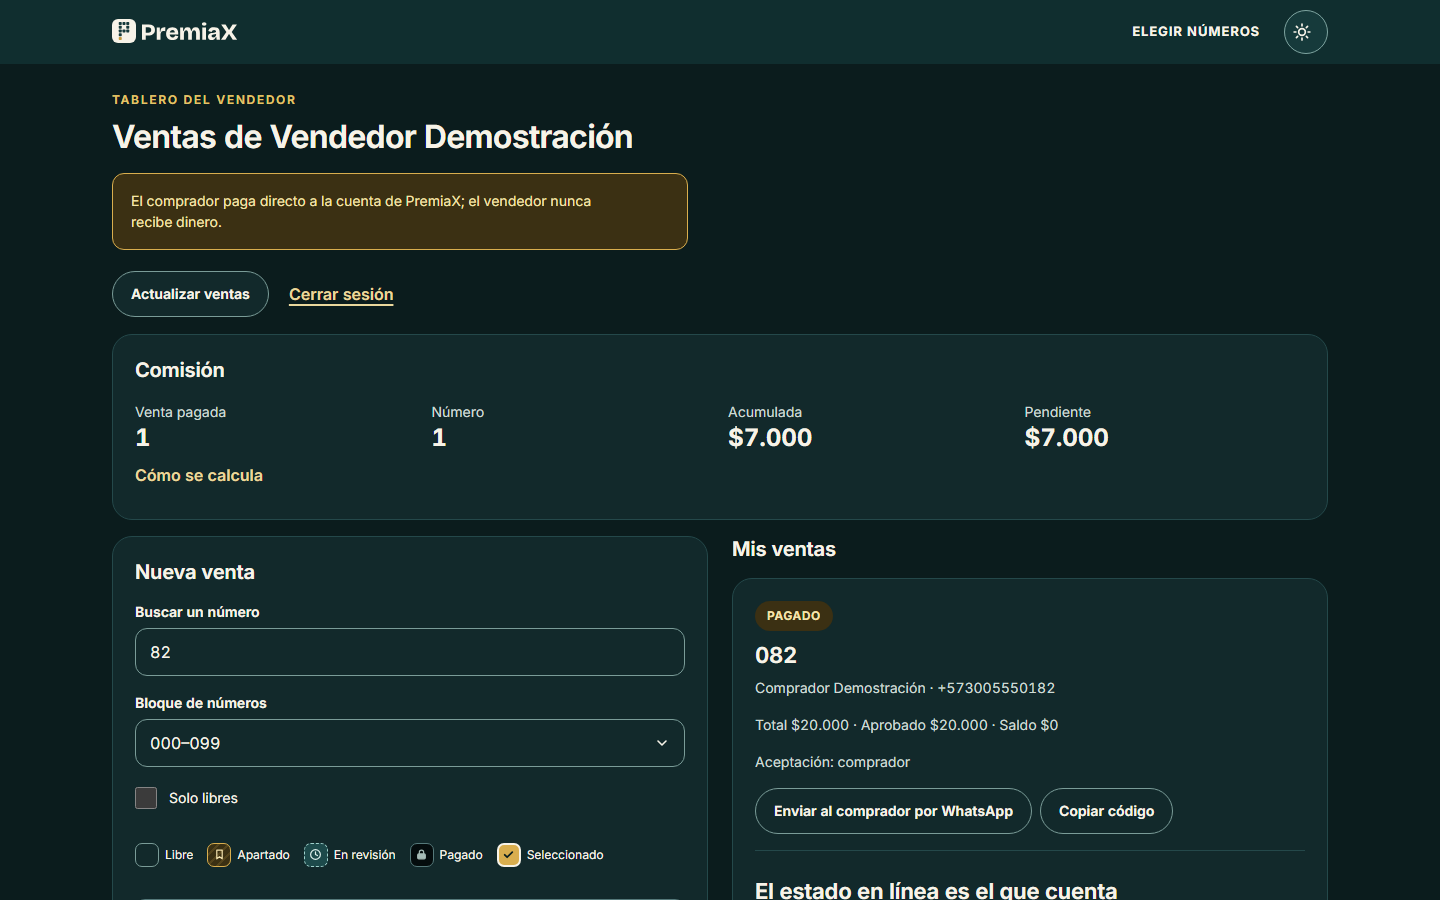
Task: Click the PremiaX logo icon
Action: click(x=124, y=31)
